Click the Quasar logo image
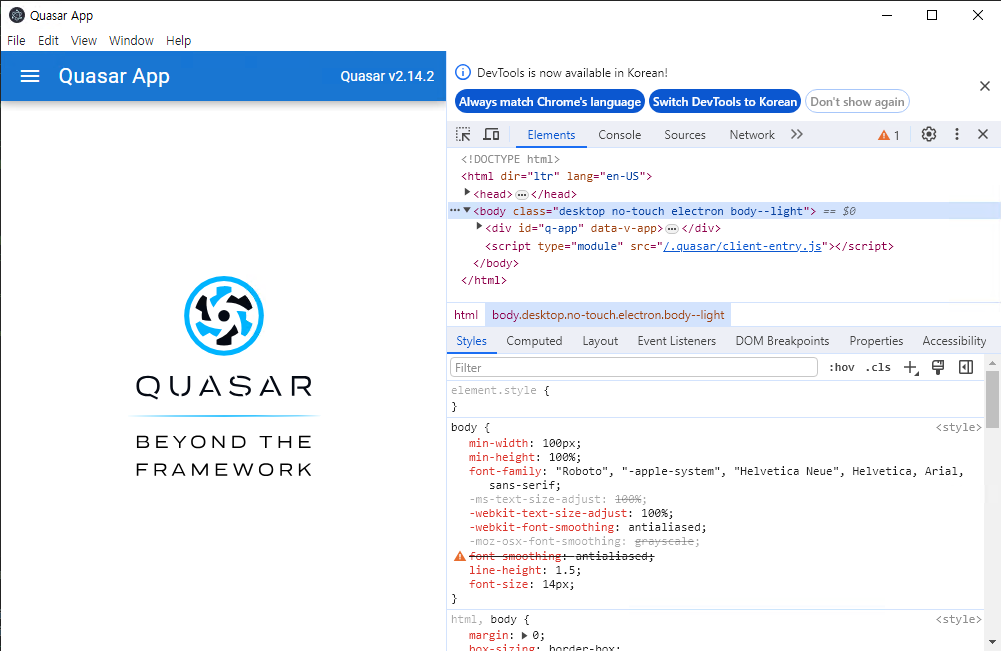The height and width of the screenshot is (651, 1001). pyautogui.click(x=223, y=315)
